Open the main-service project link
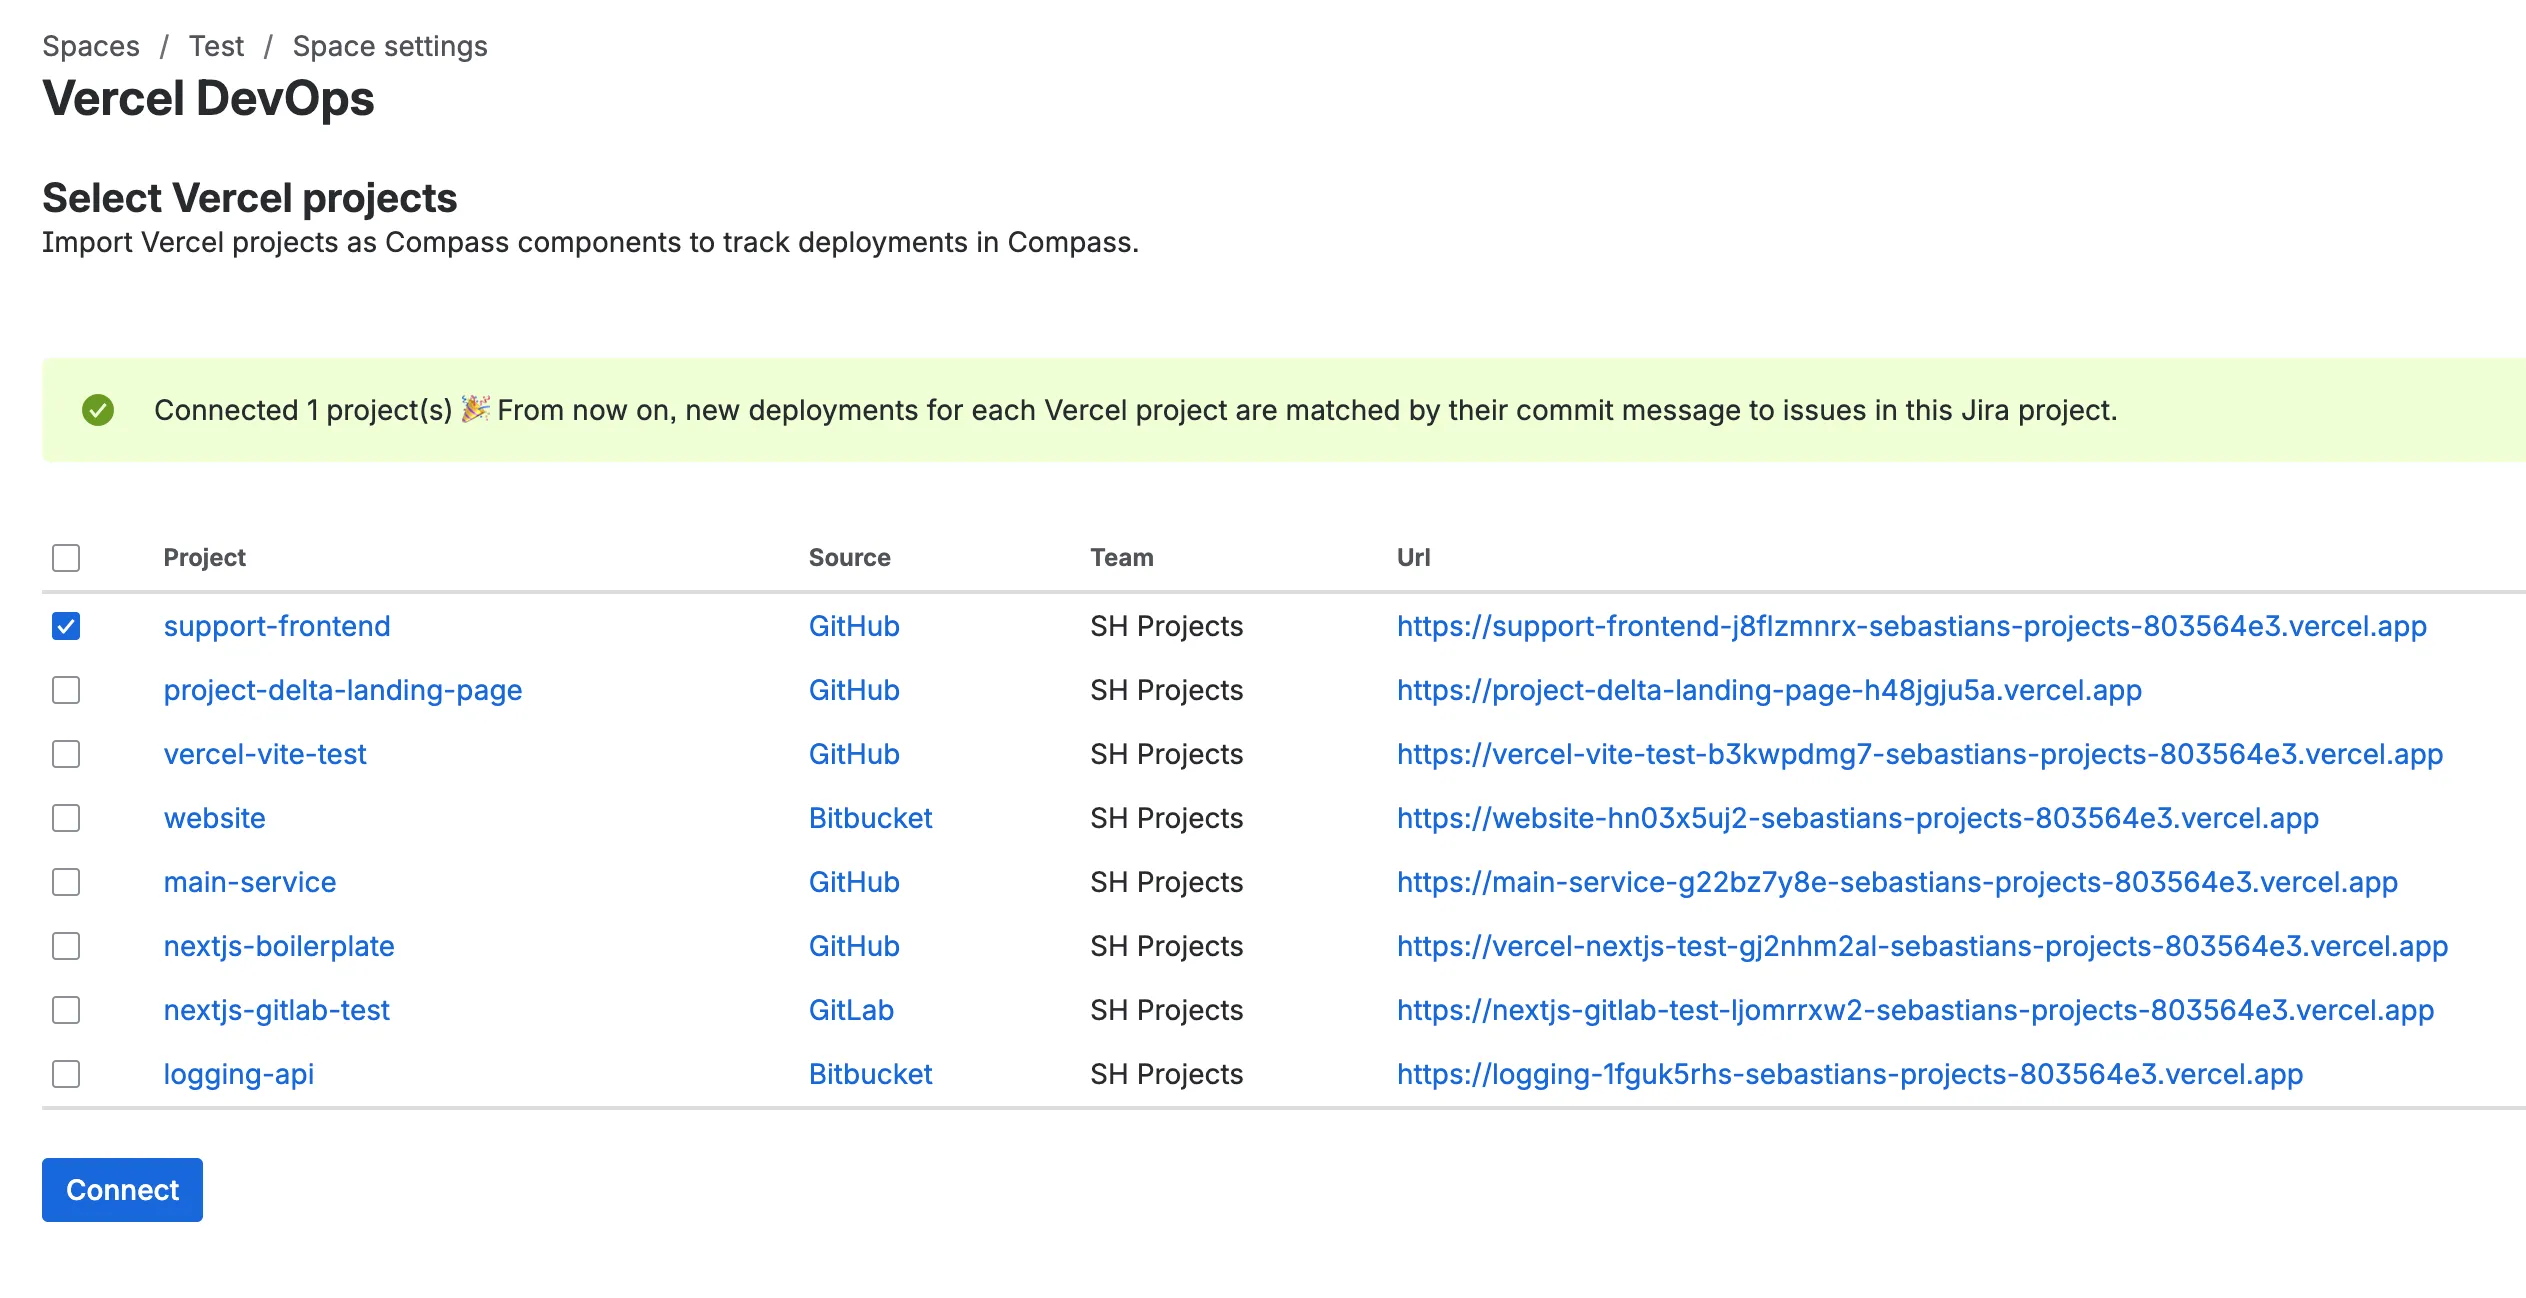 point(250,882)
